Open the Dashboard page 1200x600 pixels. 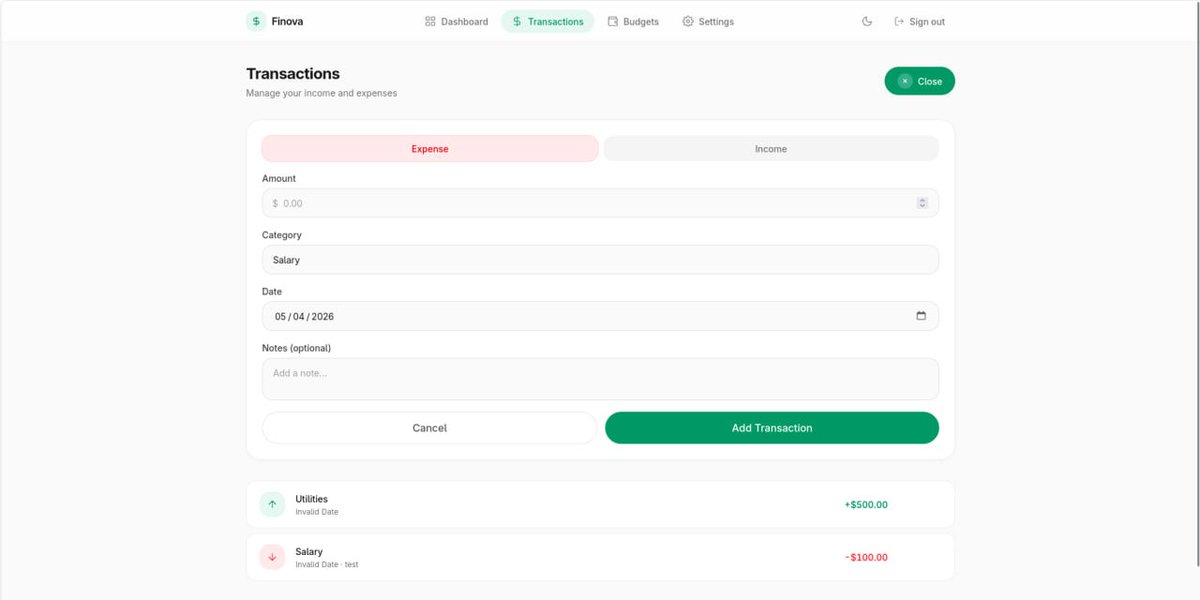coord(456,21)
